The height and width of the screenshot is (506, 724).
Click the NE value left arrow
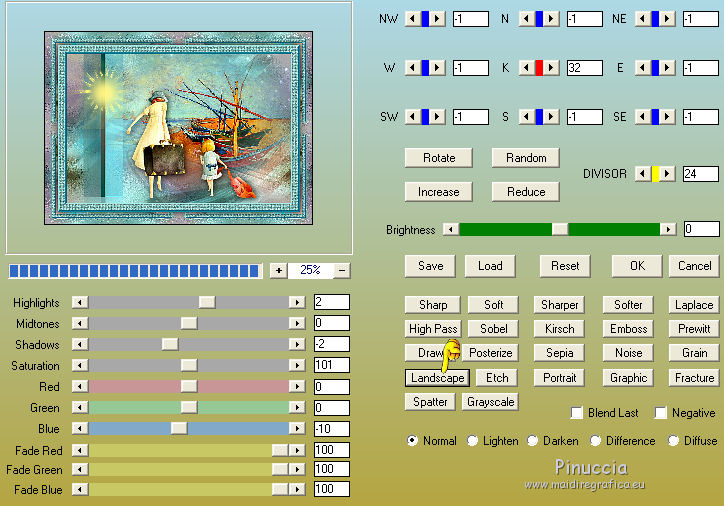[x=642, y=19]
